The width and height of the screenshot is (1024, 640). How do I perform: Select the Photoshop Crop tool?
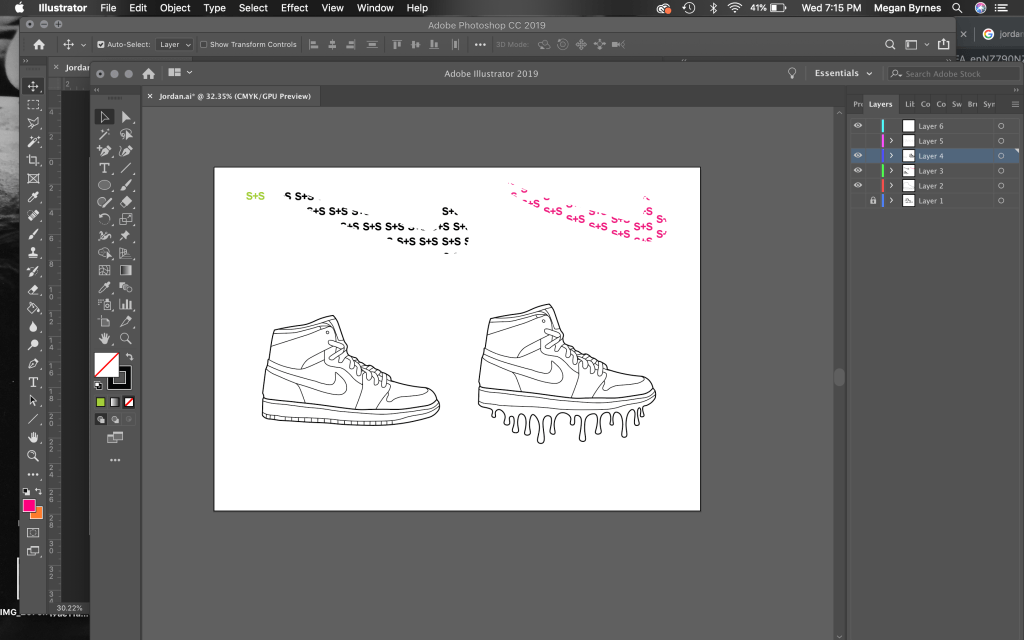[33, 160]
